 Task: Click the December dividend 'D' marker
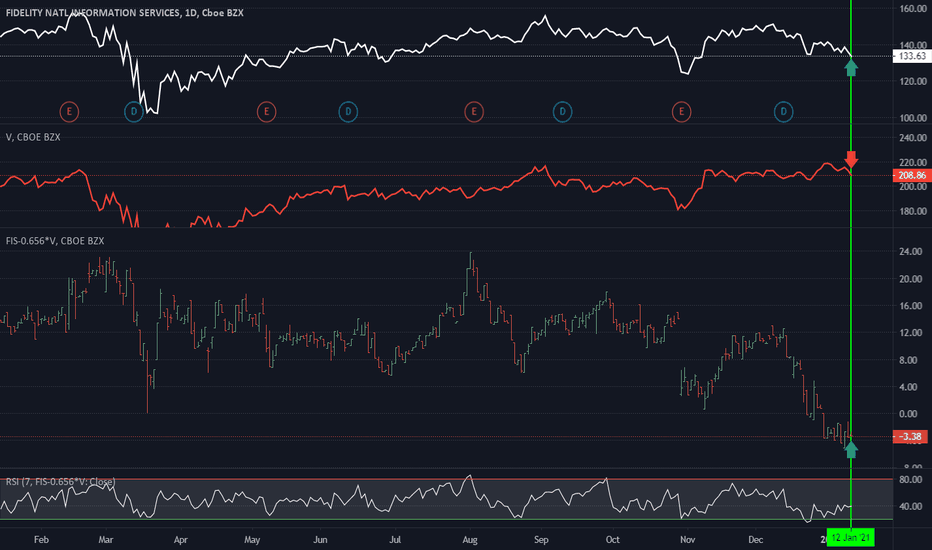(783, 111)
